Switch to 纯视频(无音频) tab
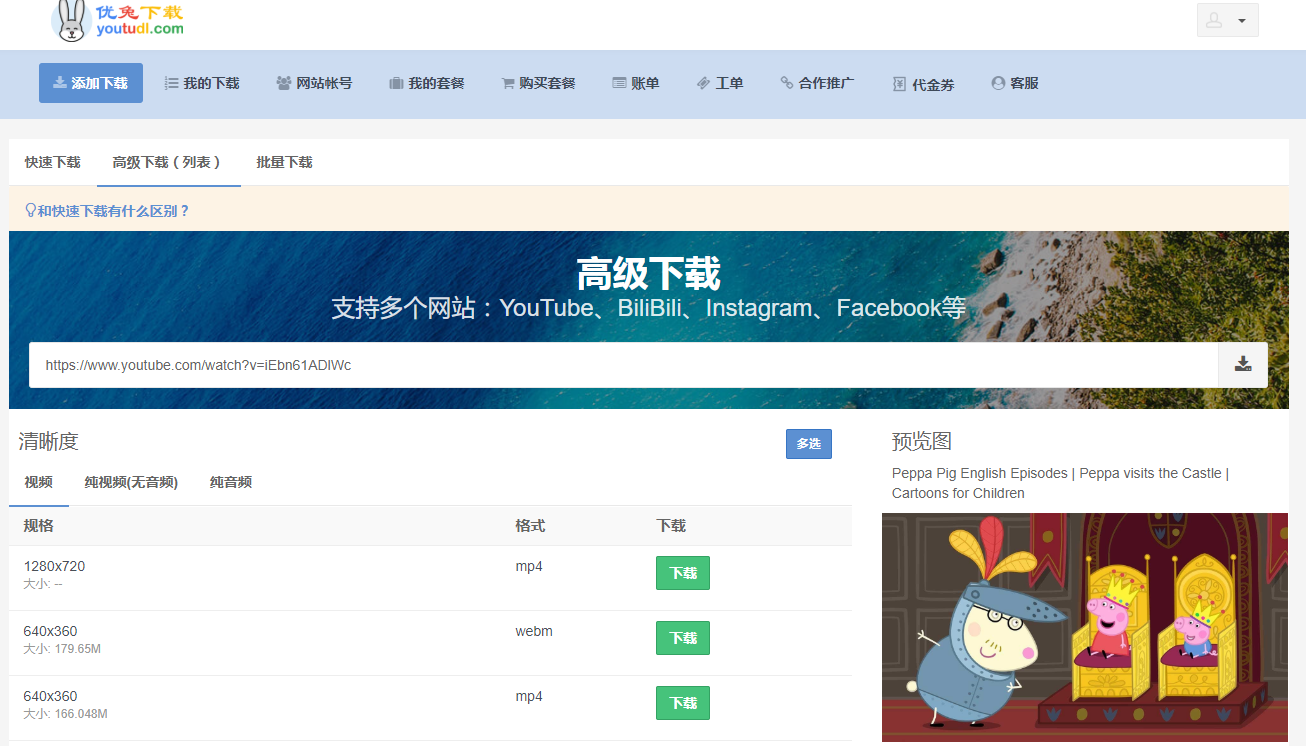 (131, 482)
